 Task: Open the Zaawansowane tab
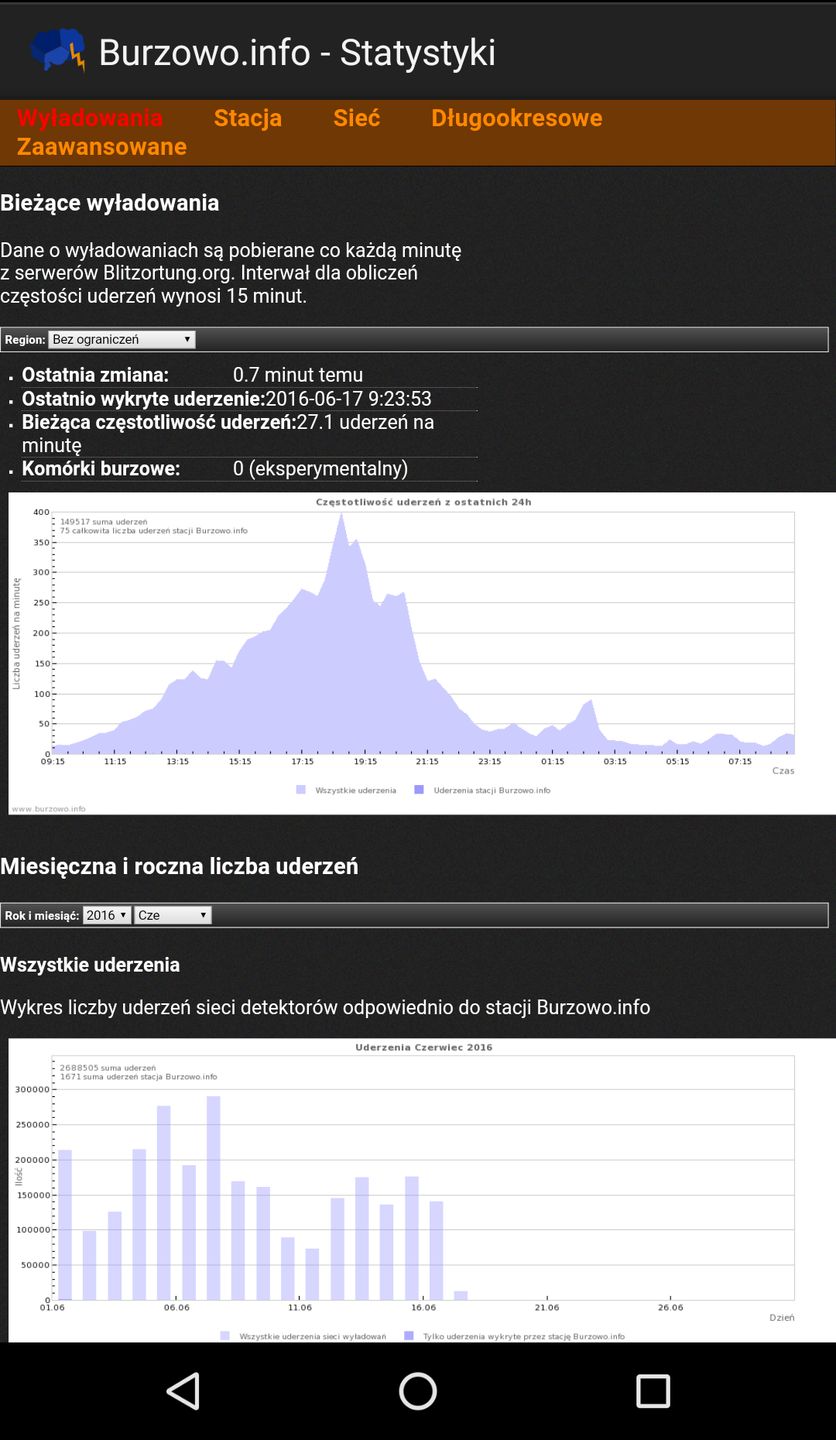pyautogui.click(x=102, y=147)
